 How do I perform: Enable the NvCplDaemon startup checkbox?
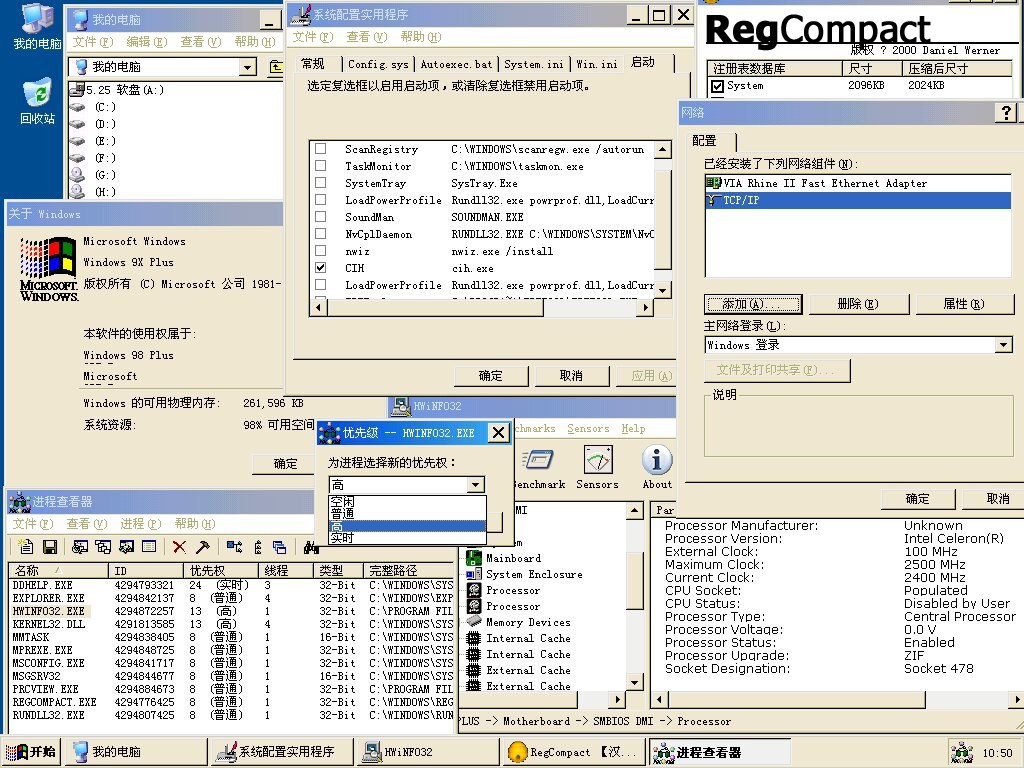[x=321, y=234]
